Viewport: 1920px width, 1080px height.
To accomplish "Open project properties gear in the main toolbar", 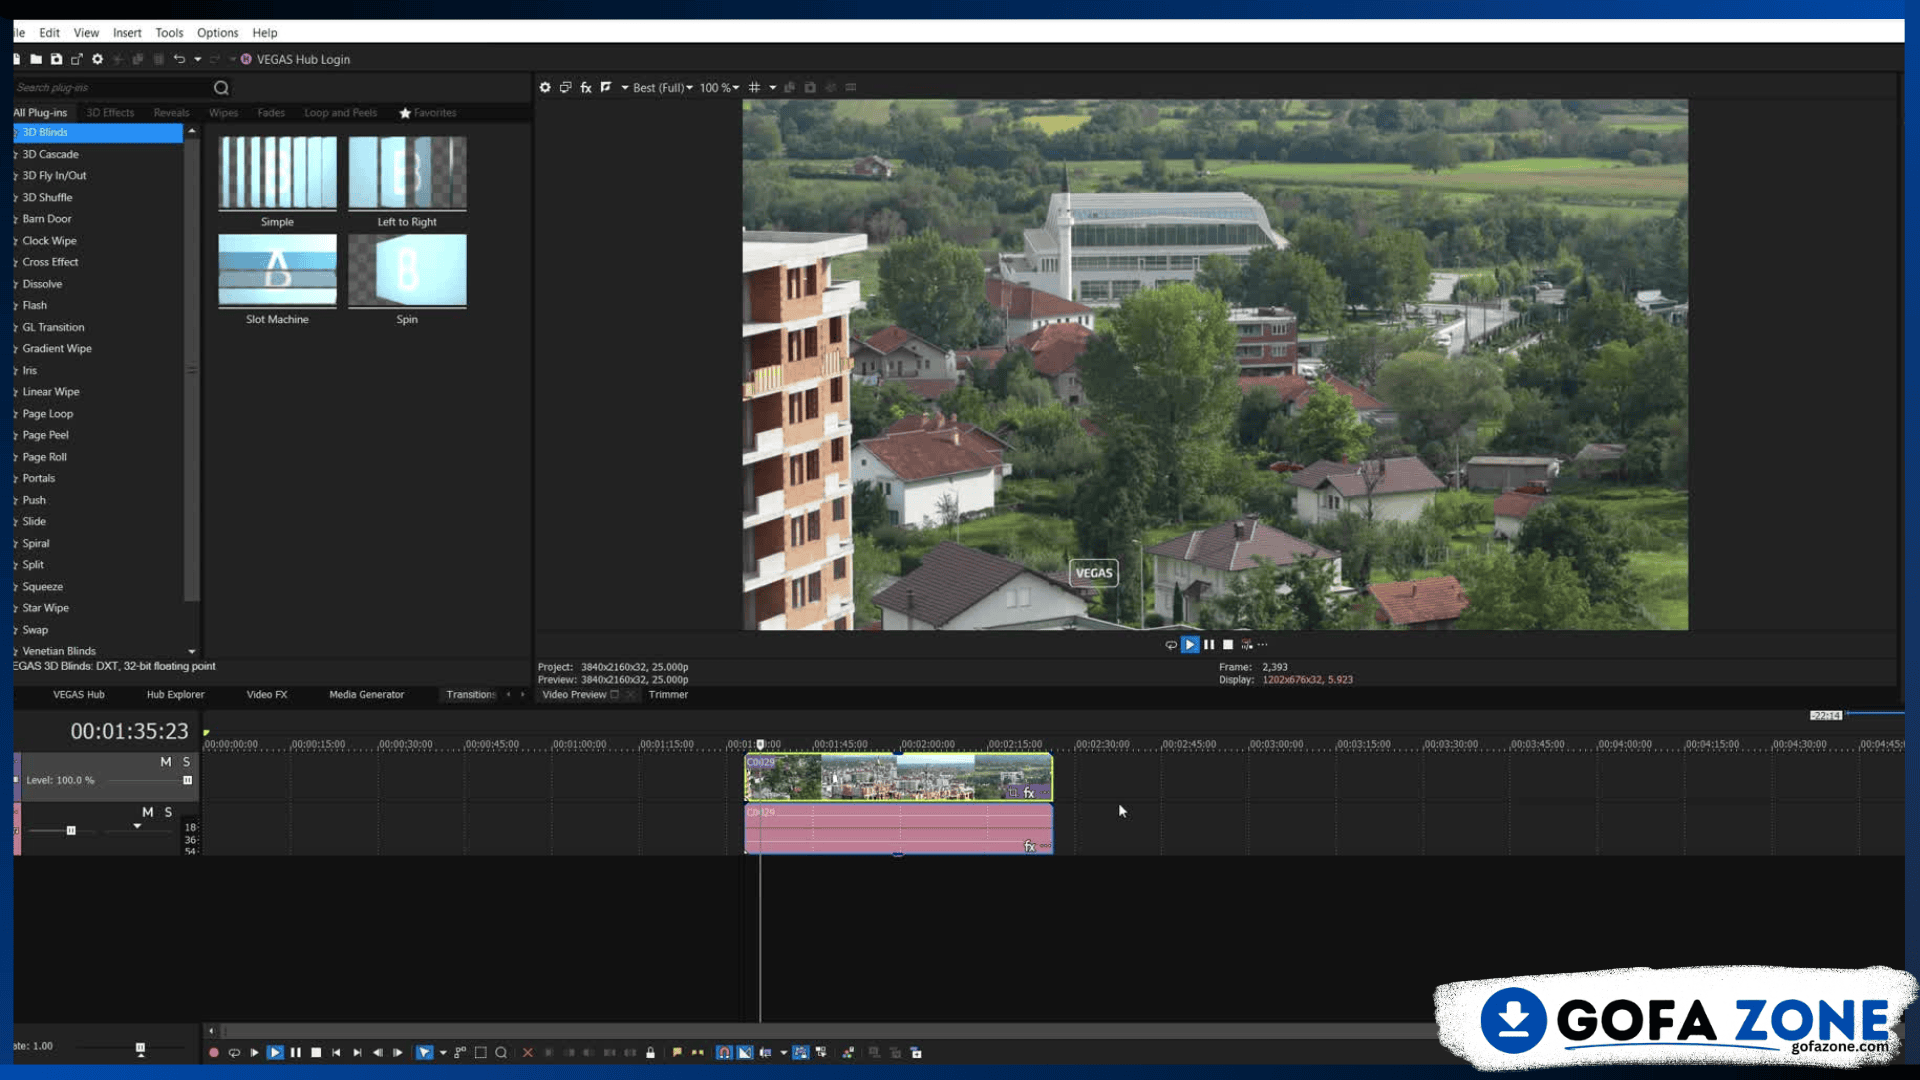I will pos(97,59).
